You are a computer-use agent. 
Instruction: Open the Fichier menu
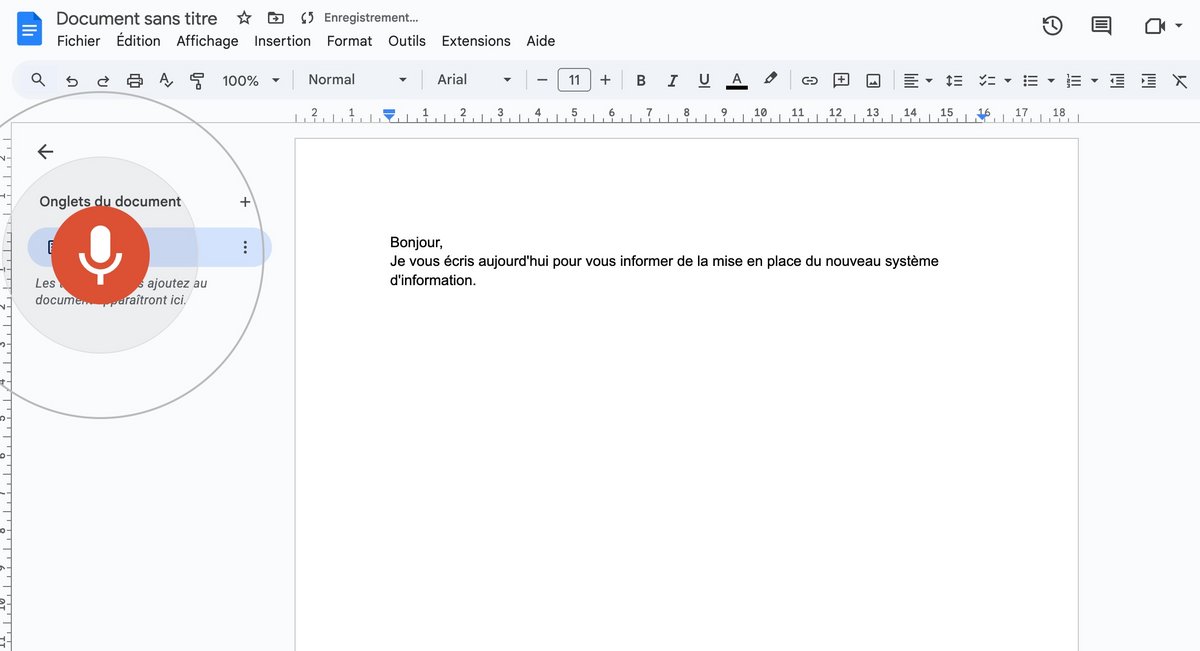pyautogui.click(x=79, y=41)
